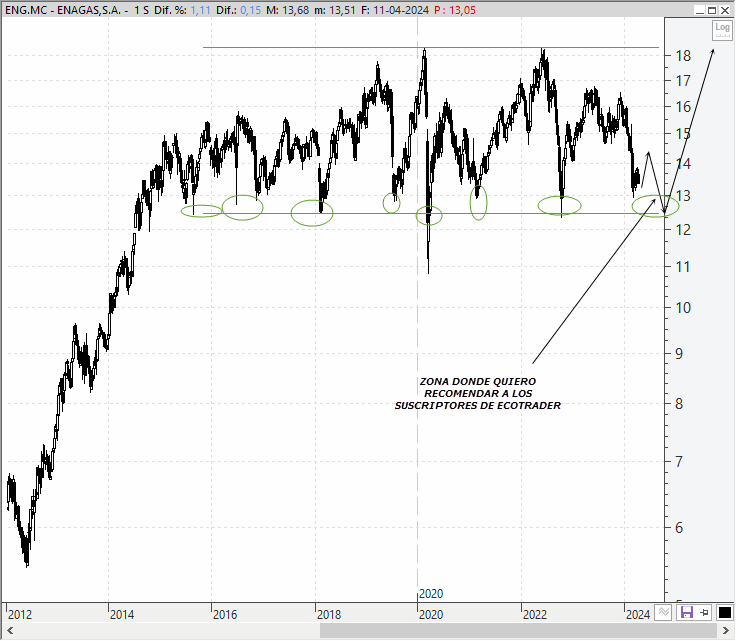Viewport: 736px width, 641px height.
Task: Close the ENG.MC chart window
Action: 725,10
